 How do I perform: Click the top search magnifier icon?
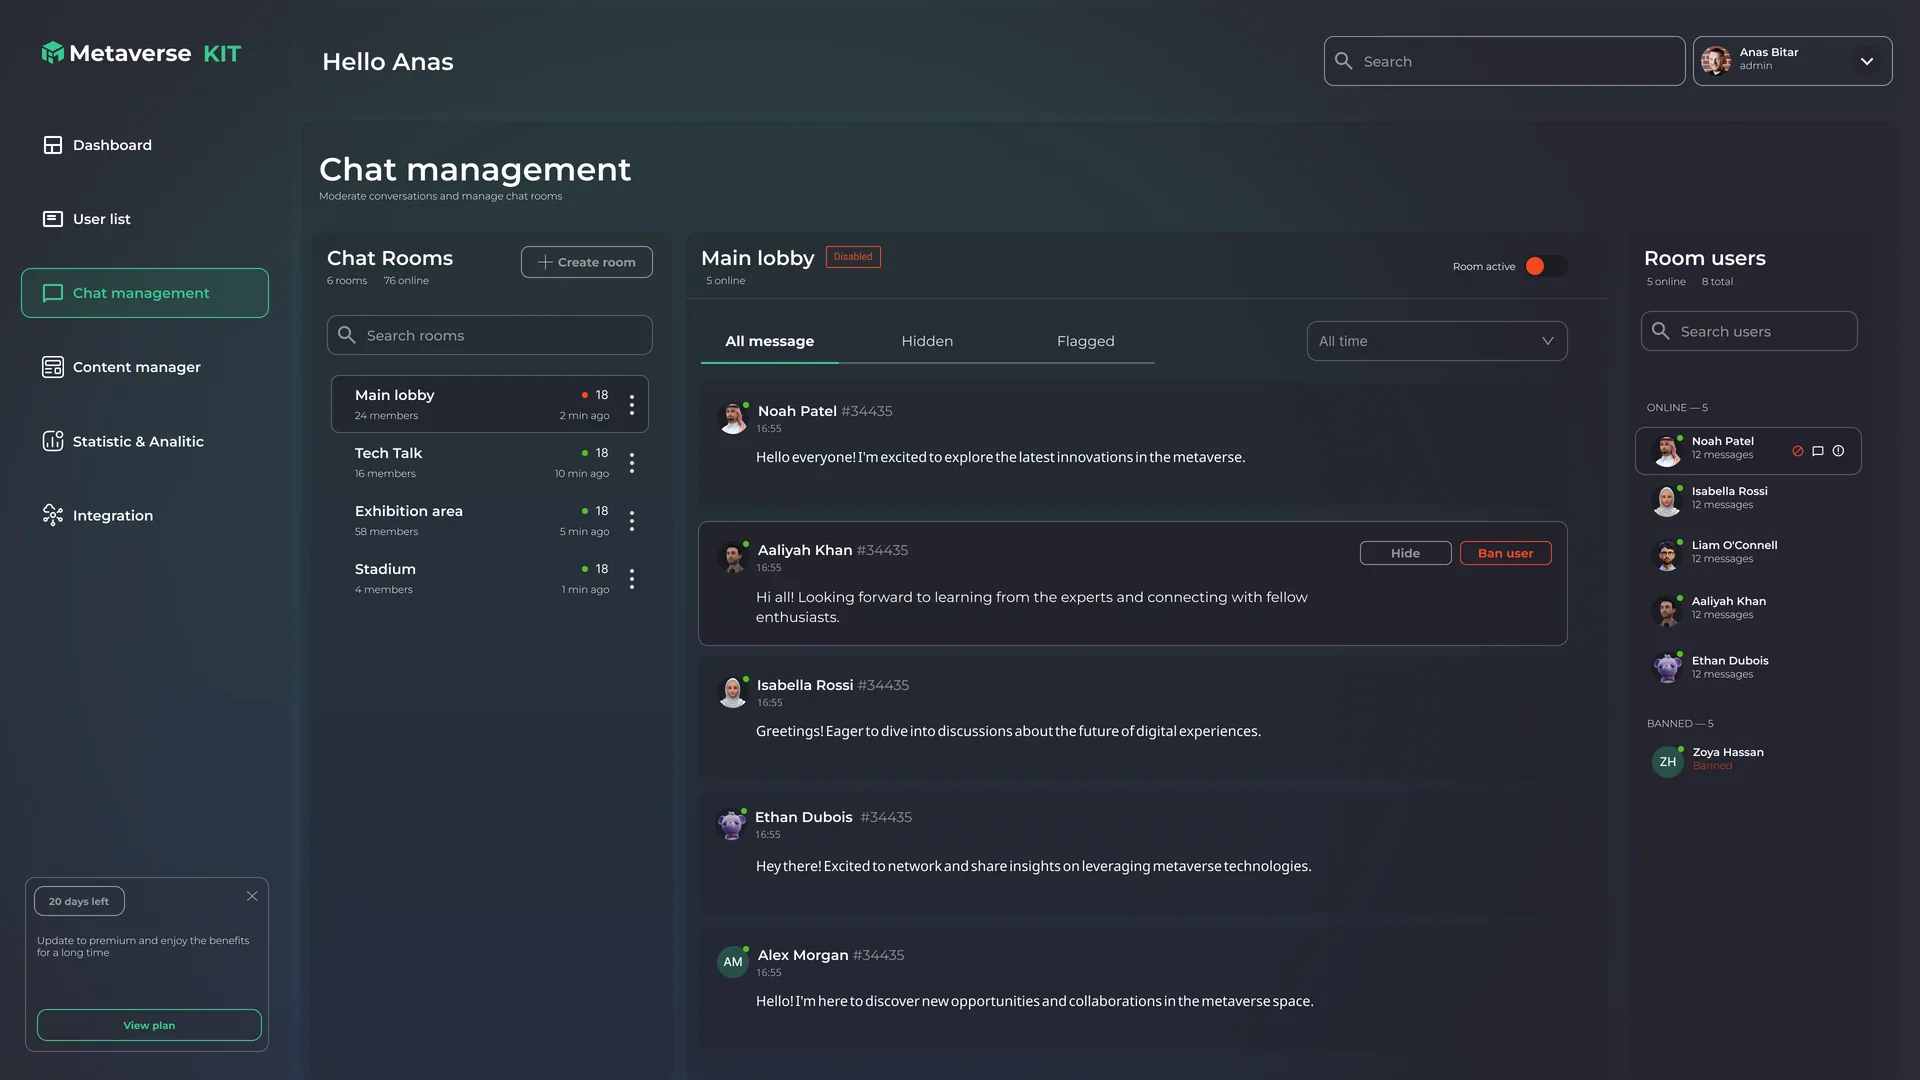click(1344, 61)
